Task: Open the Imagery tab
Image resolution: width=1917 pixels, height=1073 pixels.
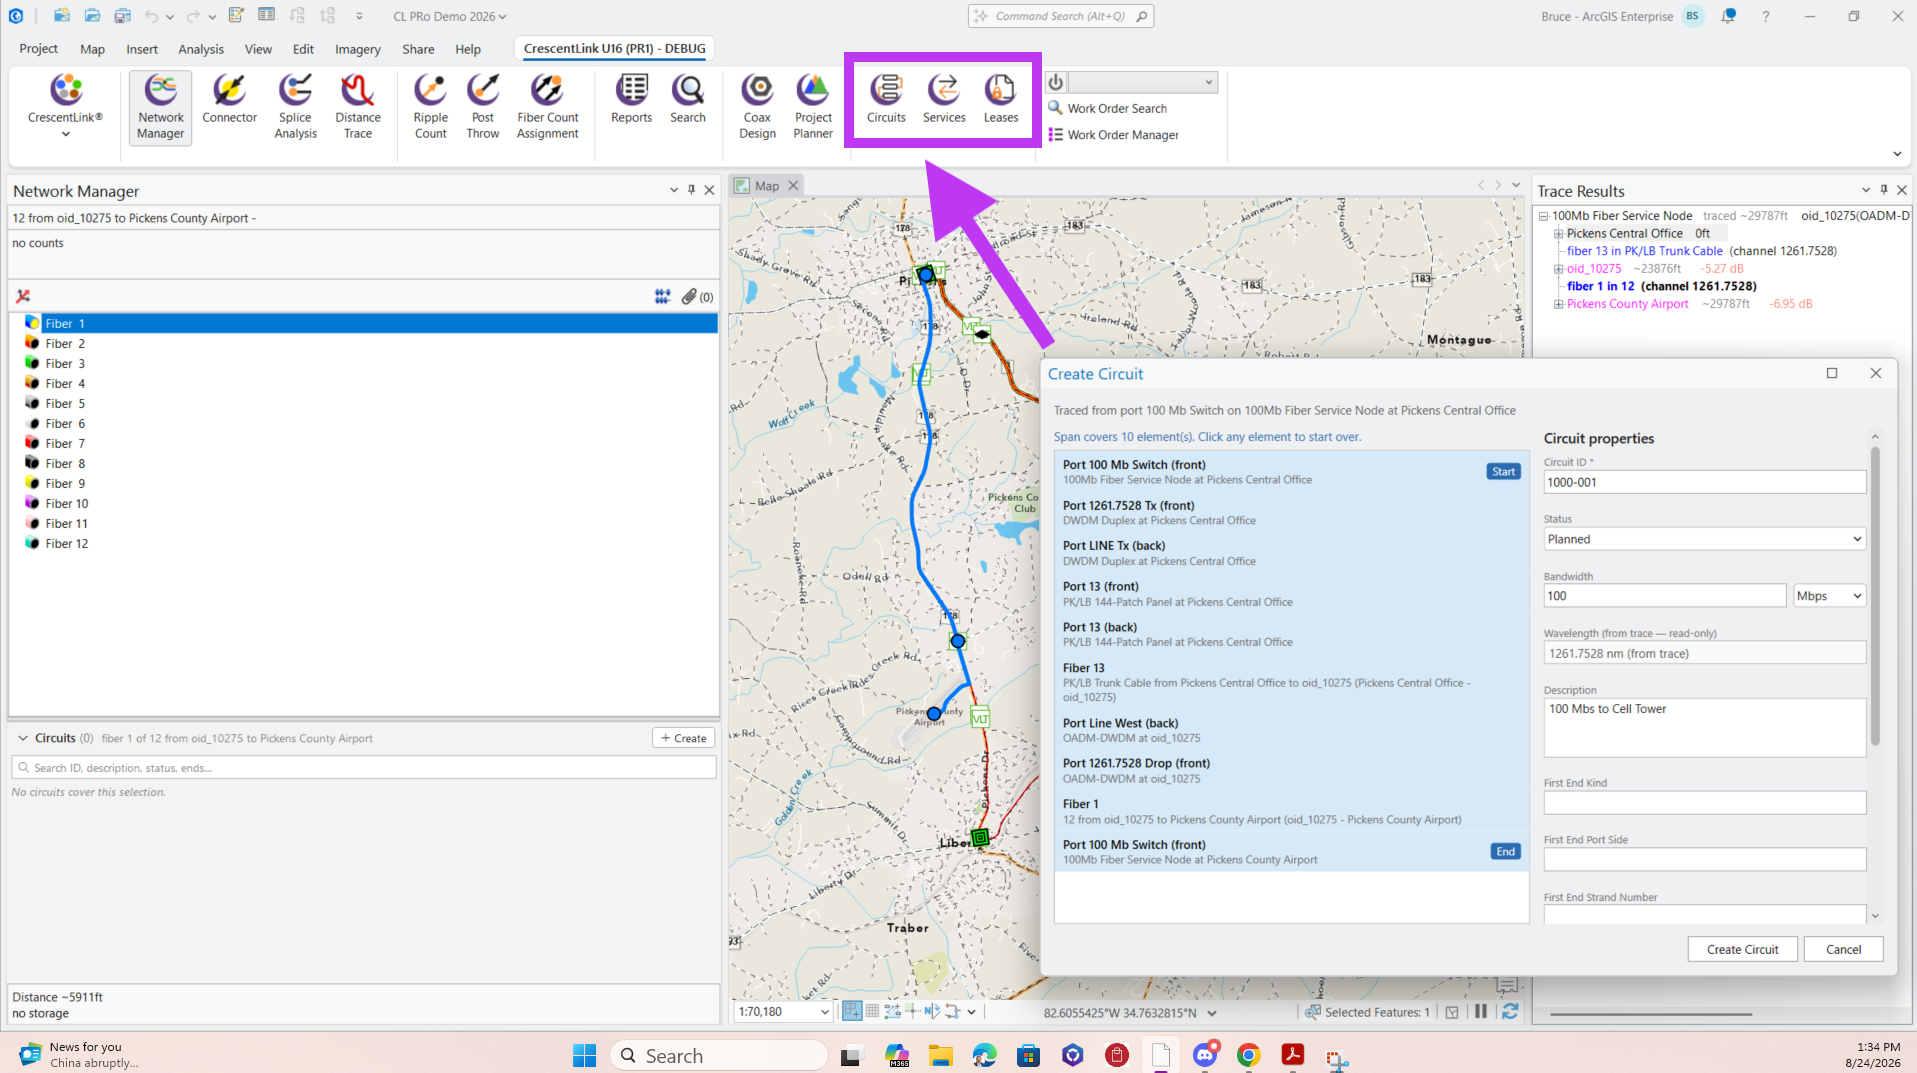Action: click(357, 49)
